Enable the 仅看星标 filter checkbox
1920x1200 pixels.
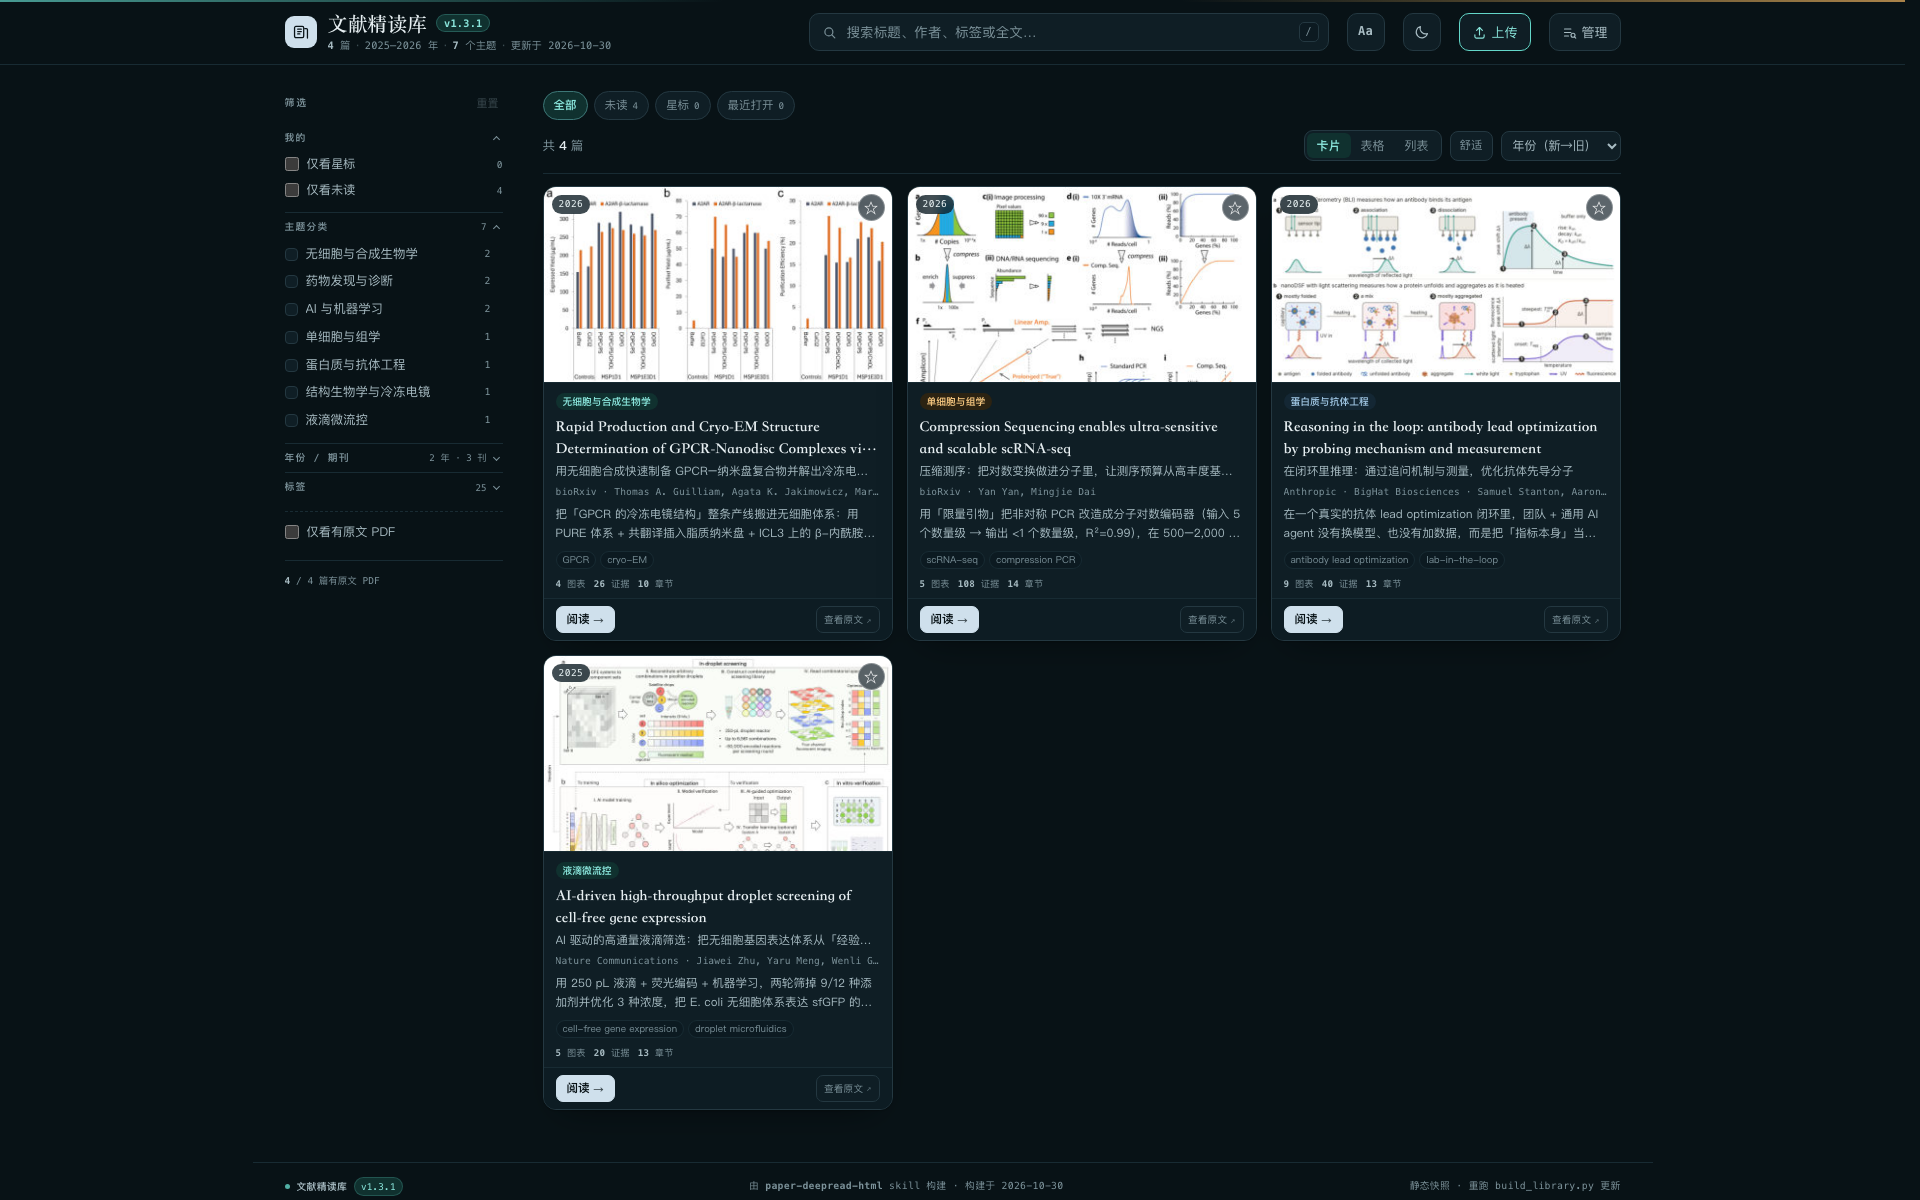tap(292, 164)
